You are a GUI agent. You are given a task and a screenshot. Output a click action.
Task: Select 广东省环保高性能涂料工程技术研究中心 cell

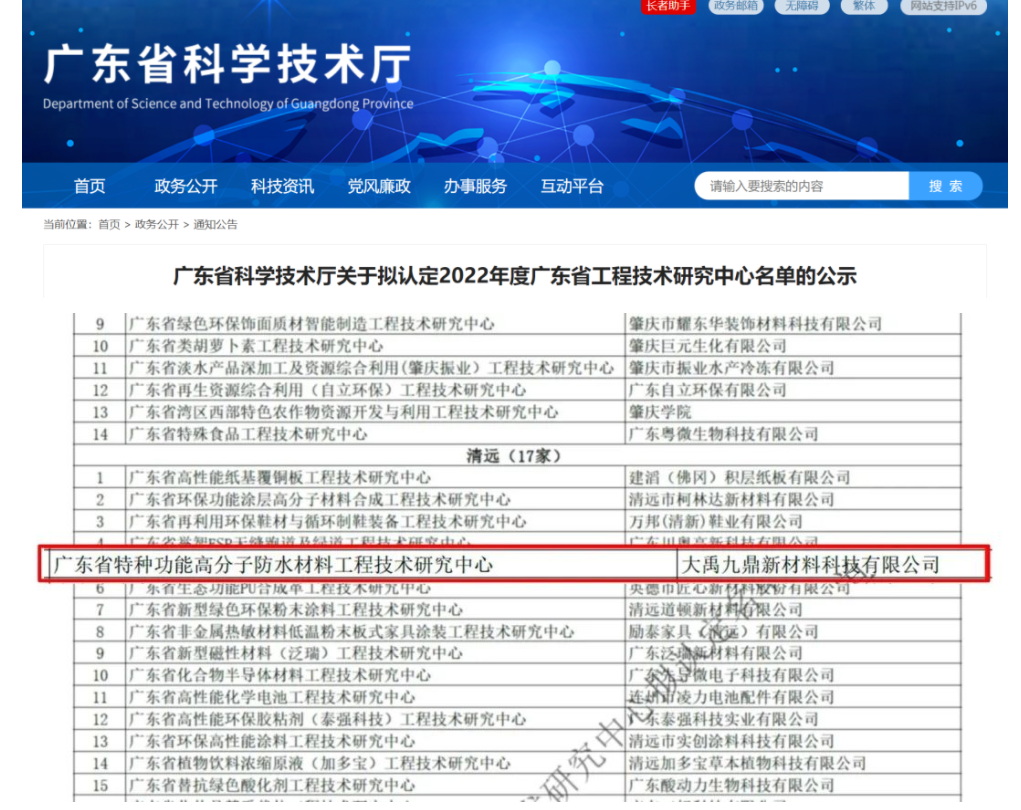pos(375,742)
